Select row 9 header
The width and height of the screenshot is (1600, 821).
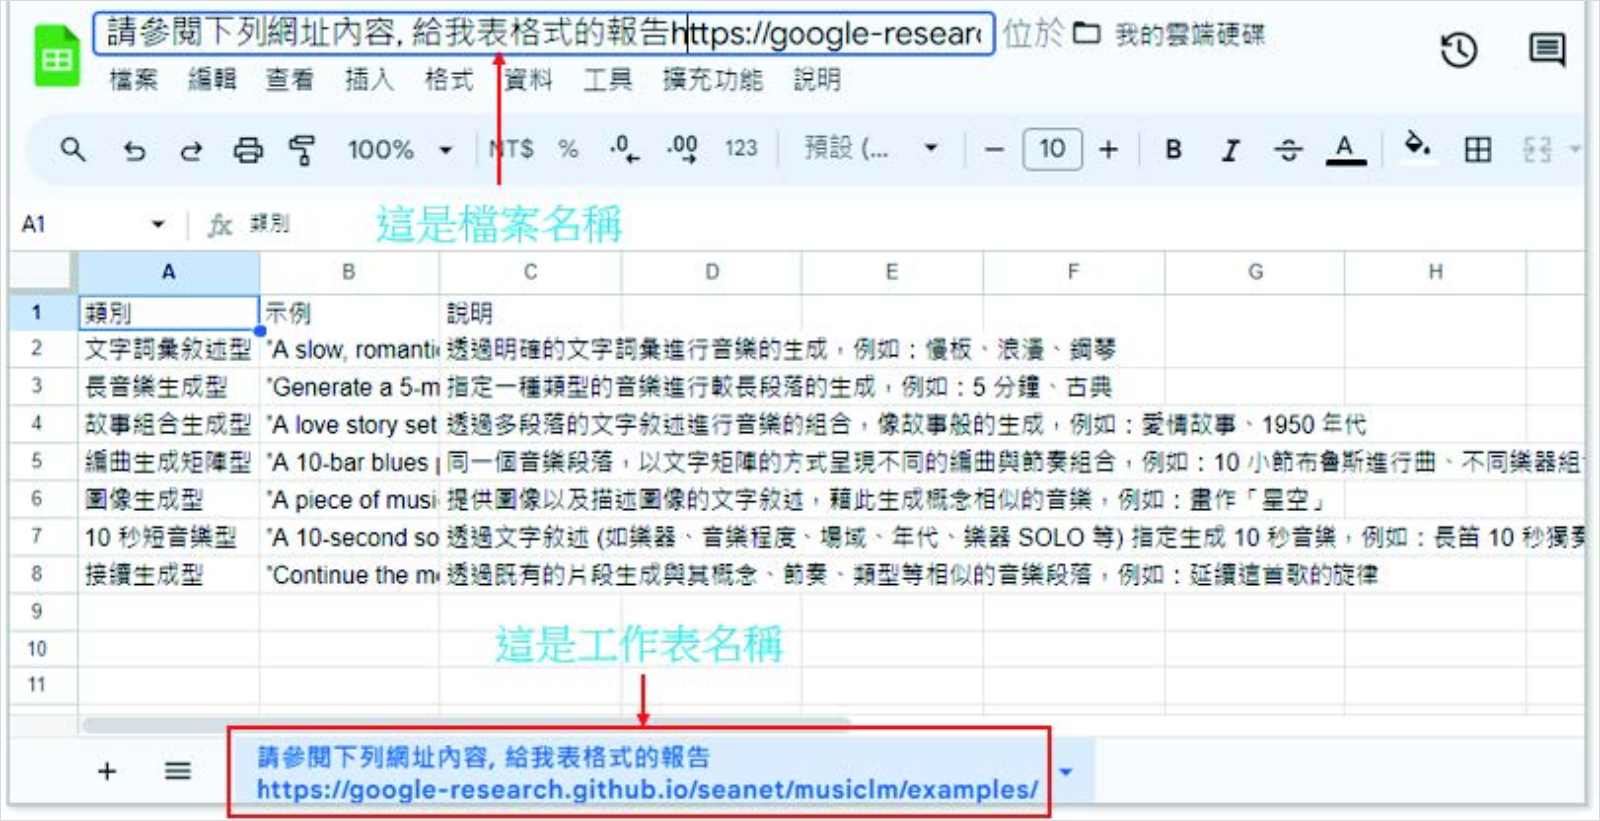click(38, 611)
